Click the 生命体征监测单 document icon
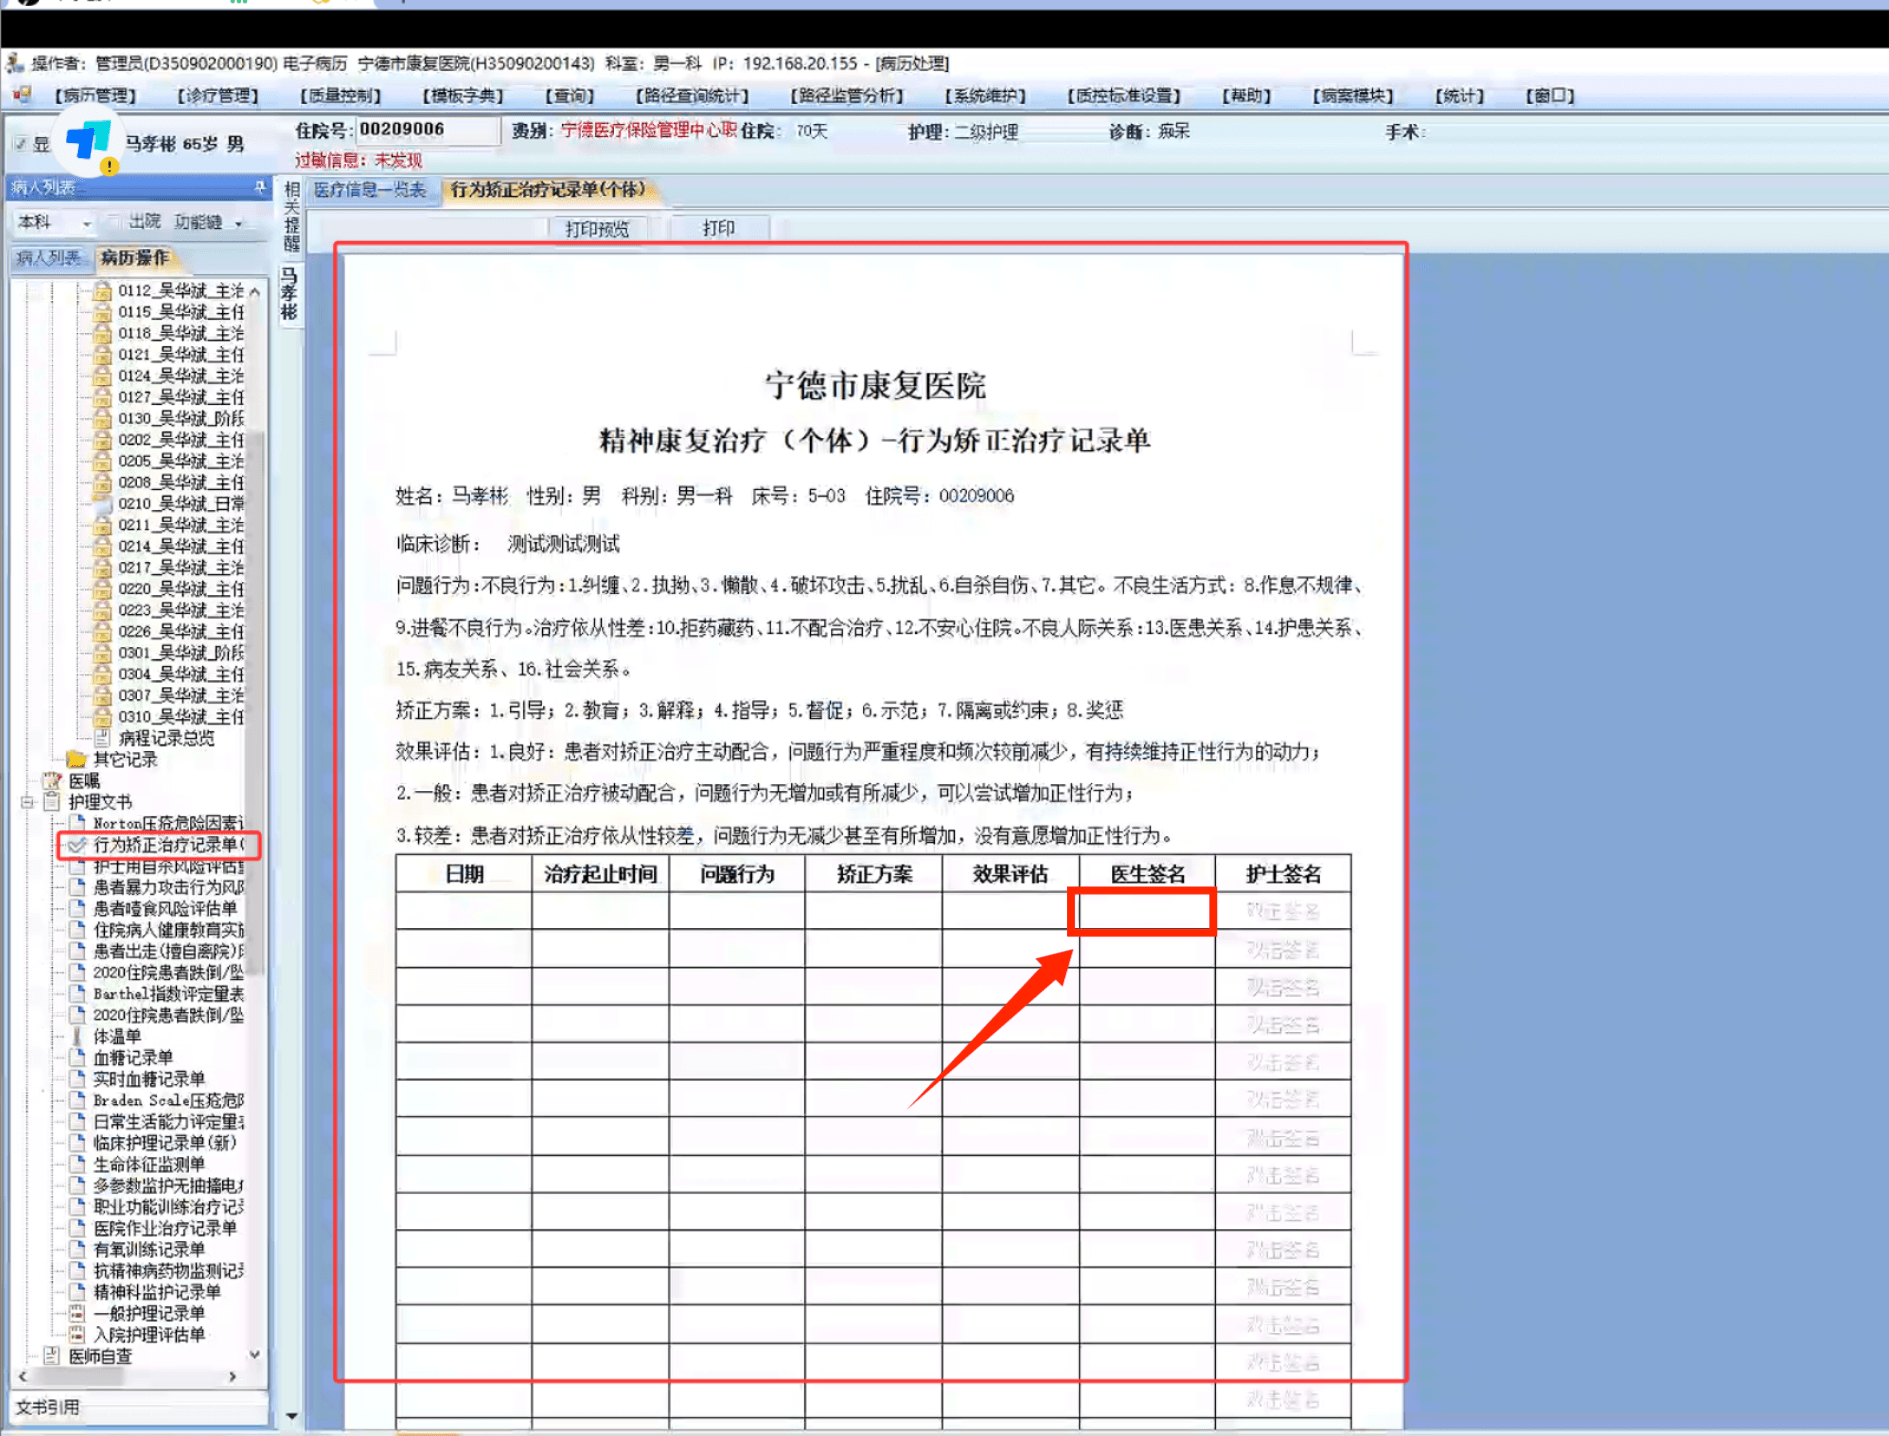This screenshot has width=1889, height=1436. point(77,1164)
